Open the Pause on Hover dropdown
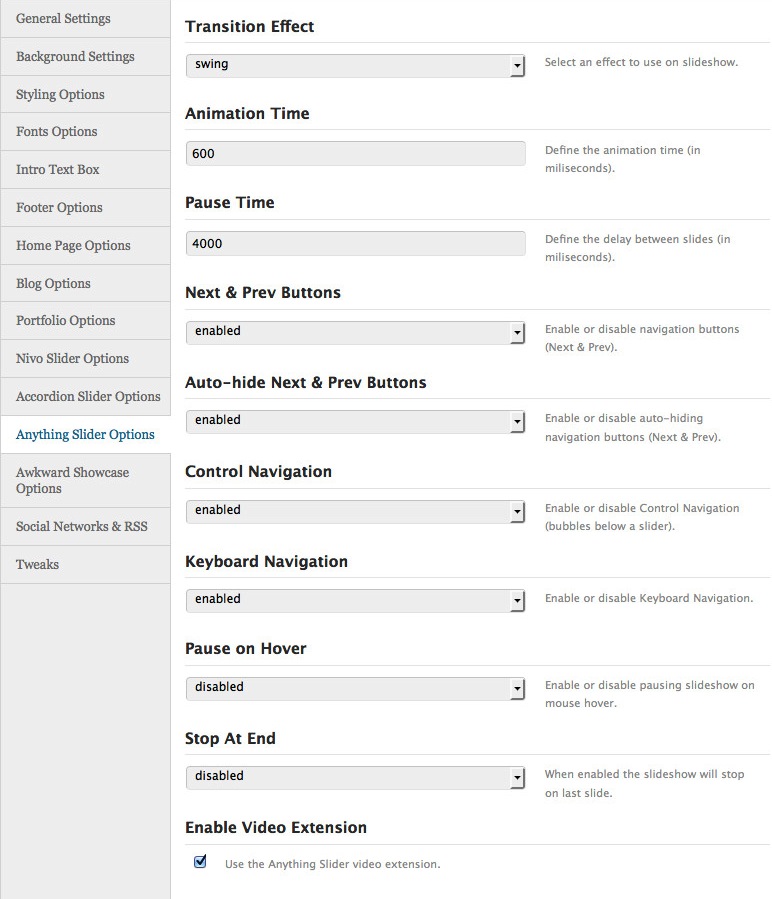 coord(355,688)
